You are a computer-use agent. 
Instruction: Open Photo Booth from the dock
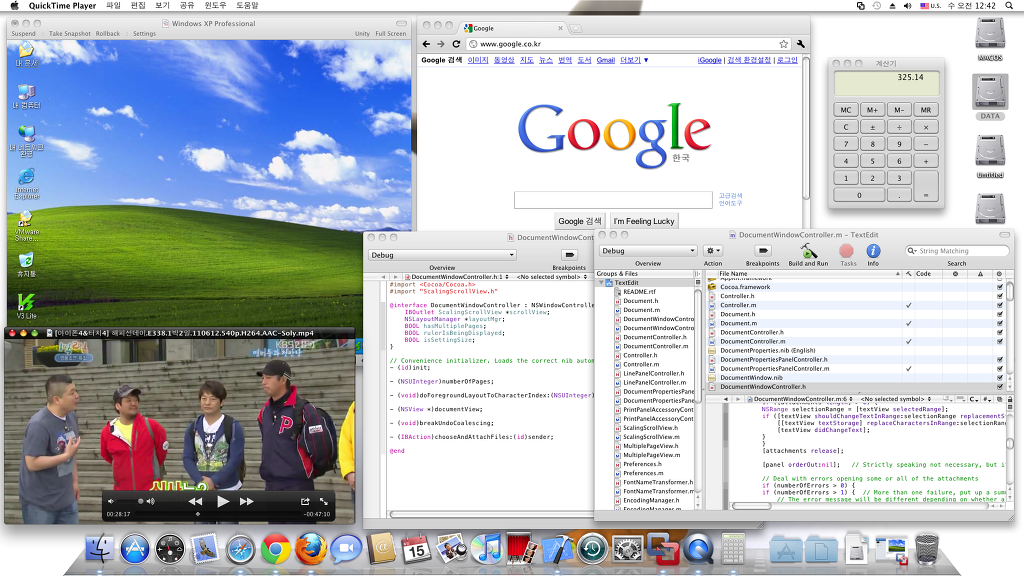click(x=521, y=549)
